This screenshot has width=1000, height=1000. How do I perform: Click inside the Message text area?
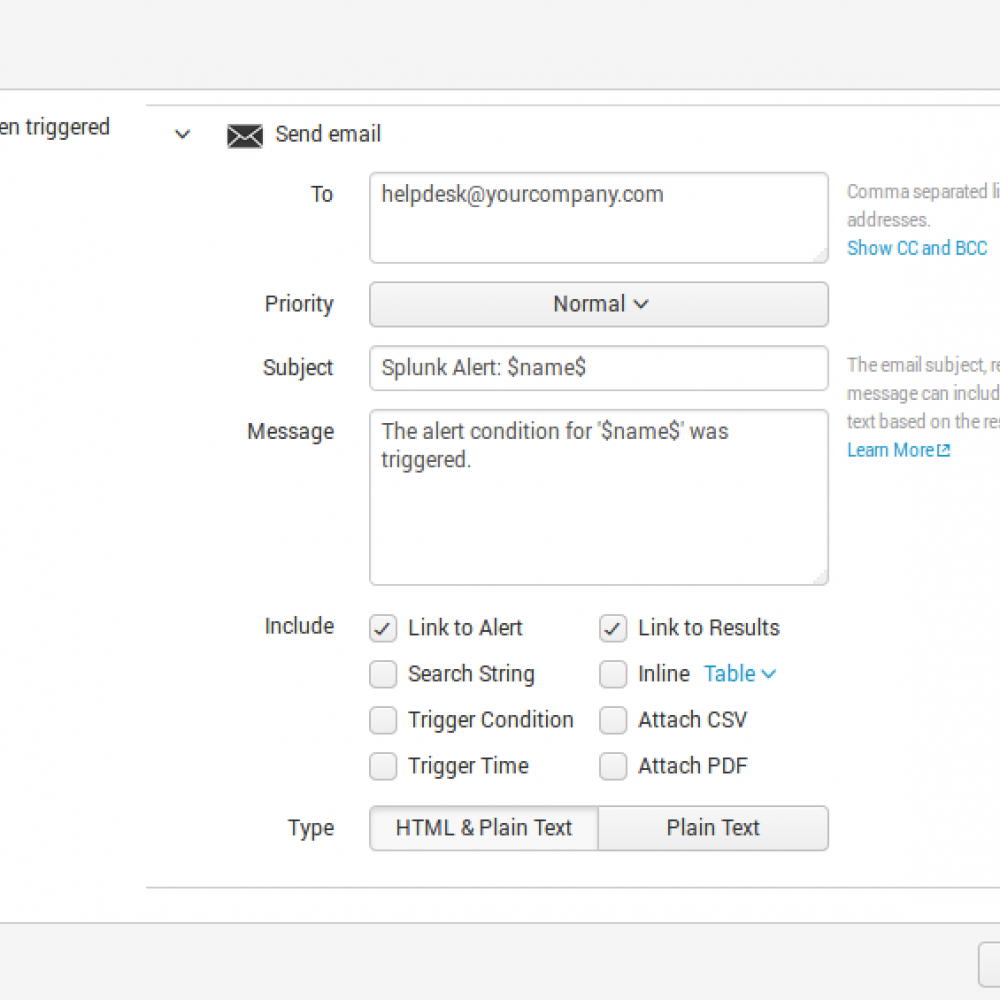point(598,497)
